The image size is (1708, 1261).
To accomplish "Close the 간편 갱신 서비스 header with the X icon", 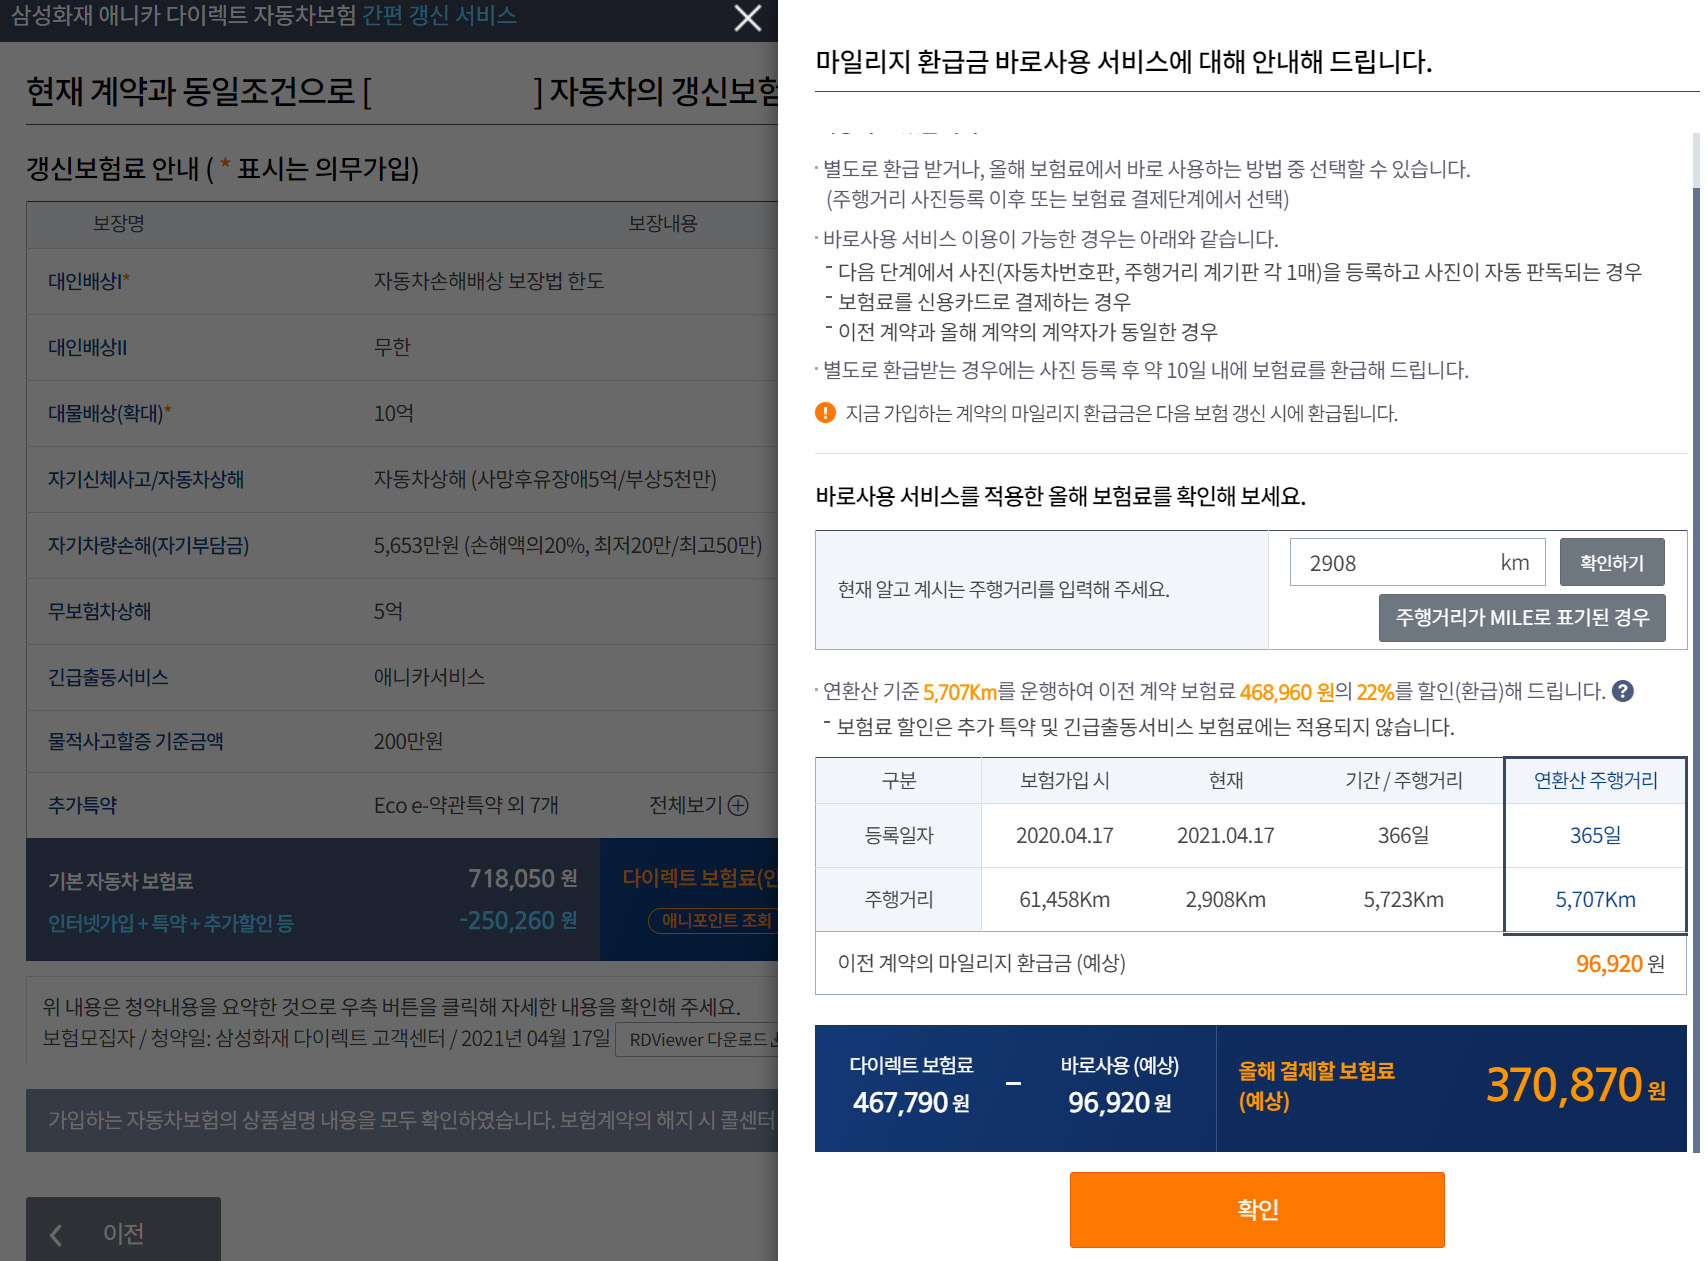I will click(x=748, y=18).
